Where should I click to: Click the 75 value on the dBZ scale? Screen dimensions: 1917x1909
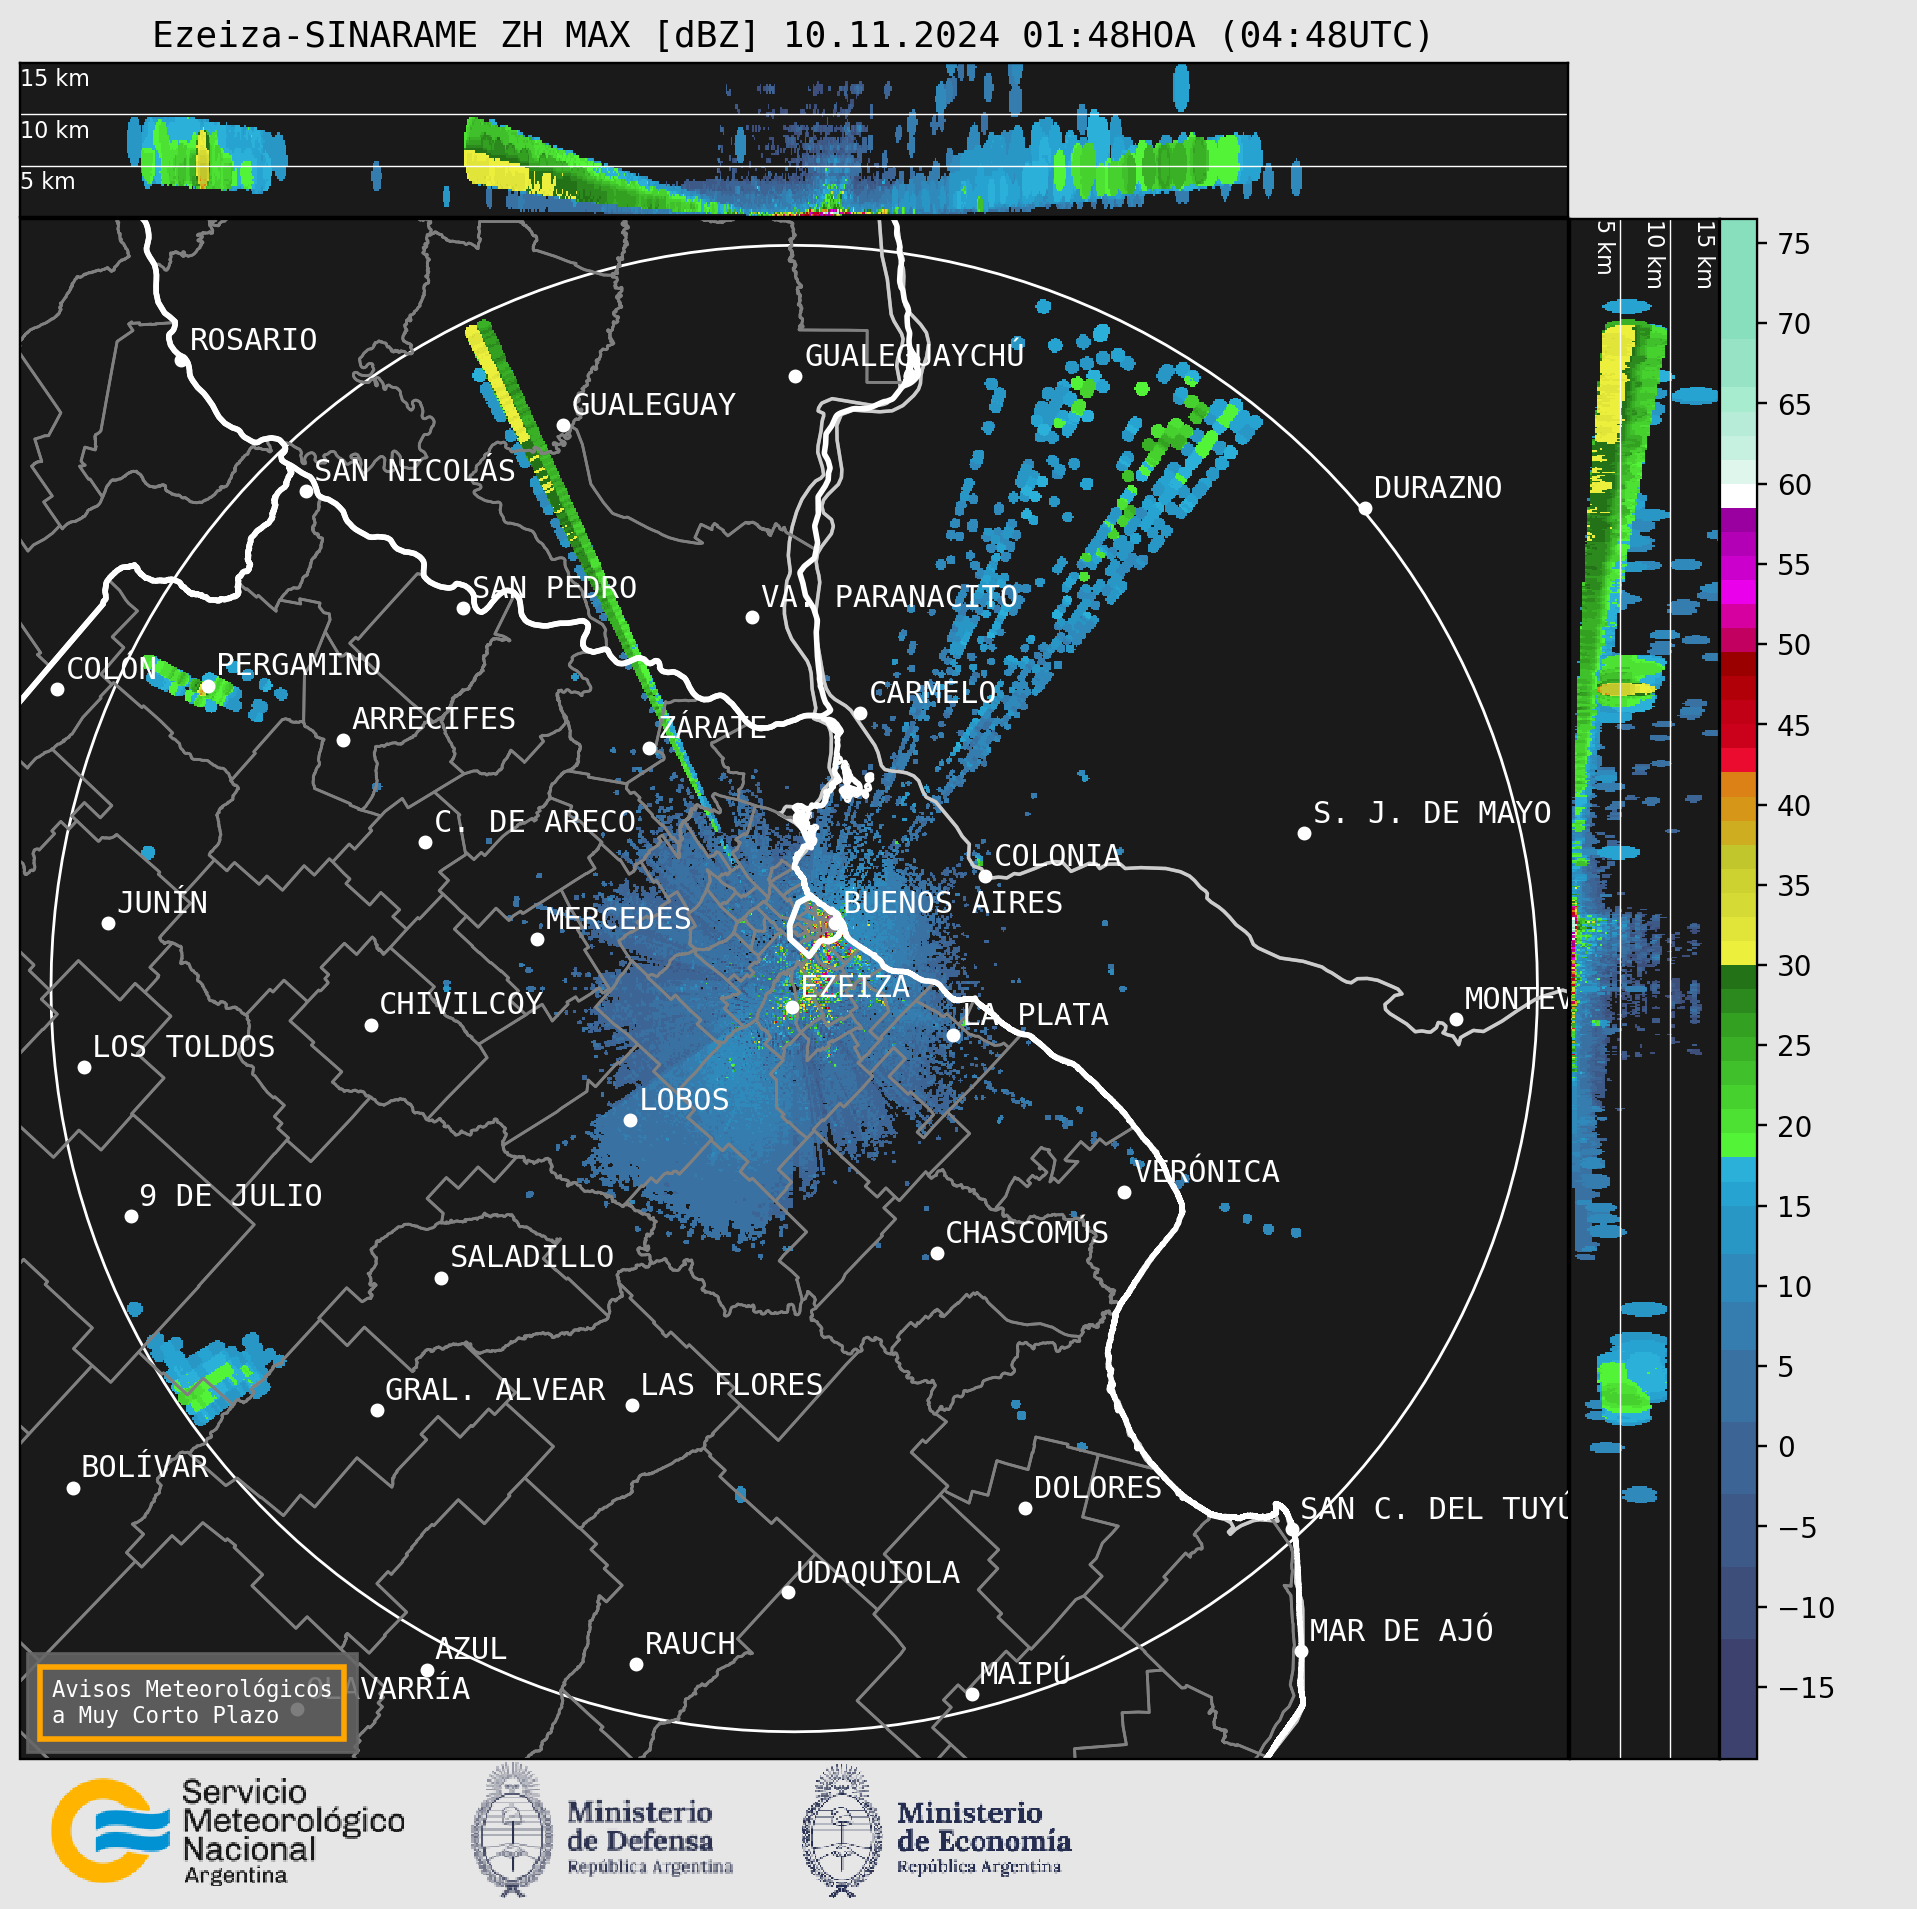point(1793,244)
